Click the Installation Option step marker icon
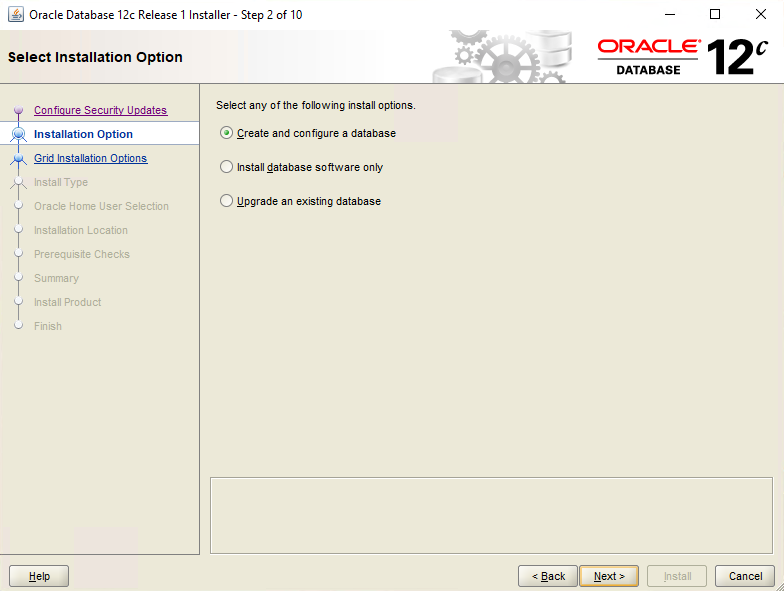This screenshot has width=784, height=591. click(x=18, y=134)
